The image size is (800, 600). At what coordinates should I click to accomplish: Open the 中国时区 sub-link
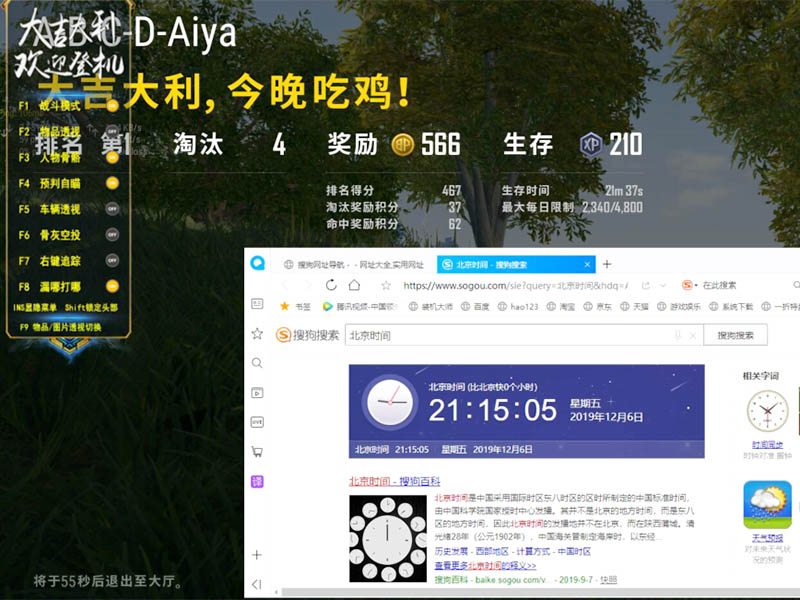click(x=574, y=552)
